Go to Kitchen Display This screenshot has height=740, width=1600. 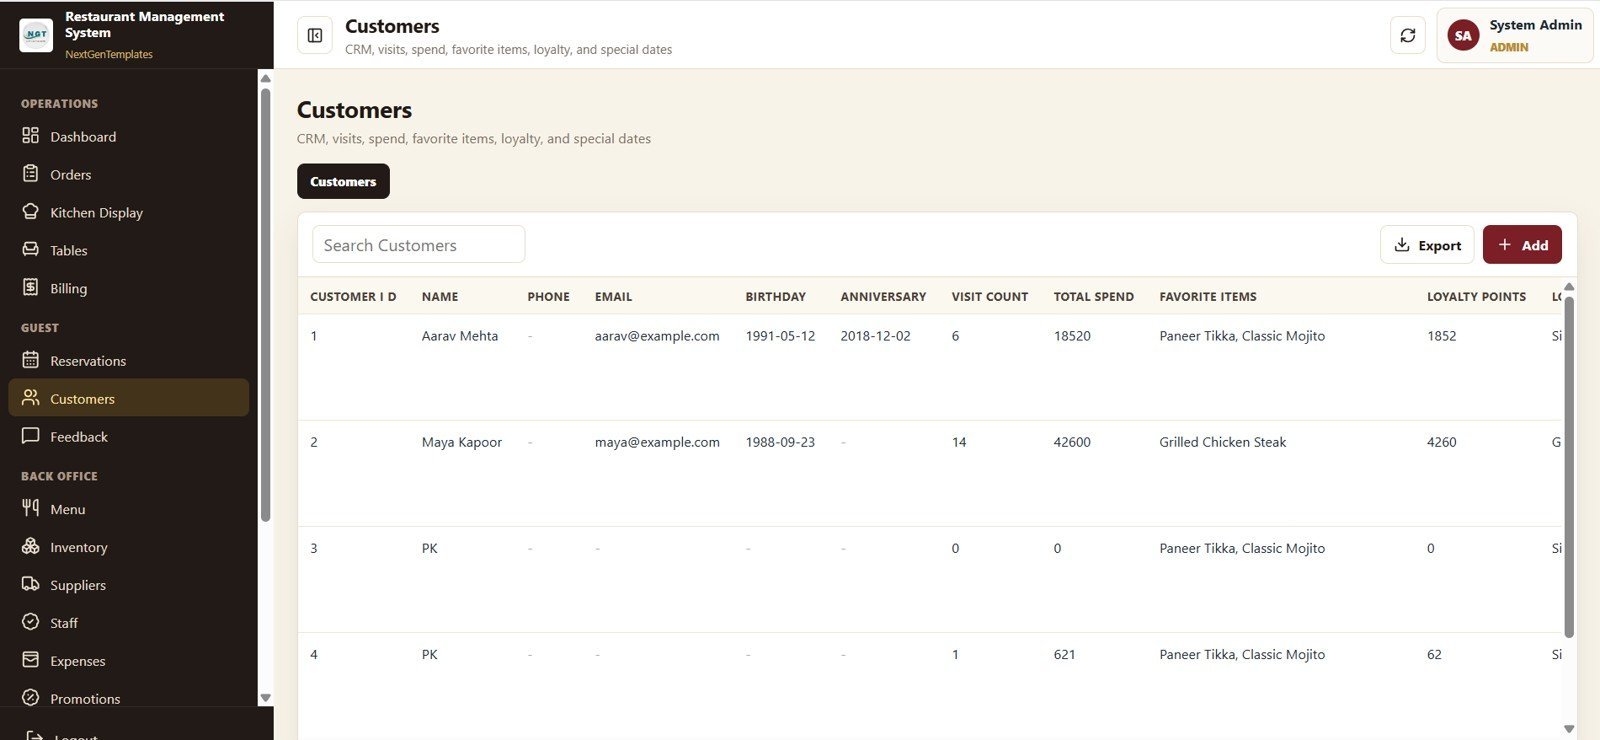point(128,213)
